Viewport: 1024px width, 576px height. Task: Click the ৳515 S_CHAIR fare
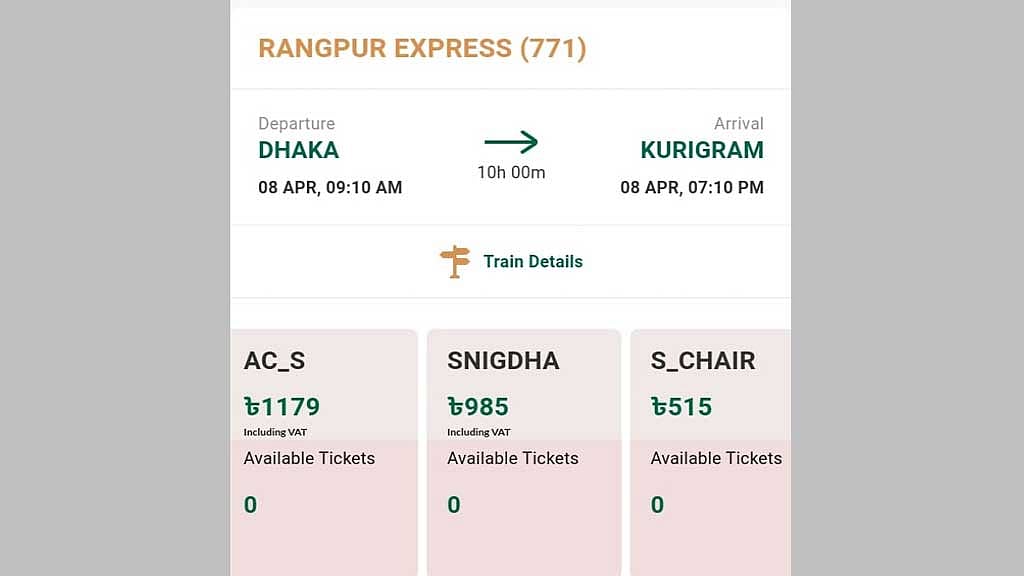[681, 407]
